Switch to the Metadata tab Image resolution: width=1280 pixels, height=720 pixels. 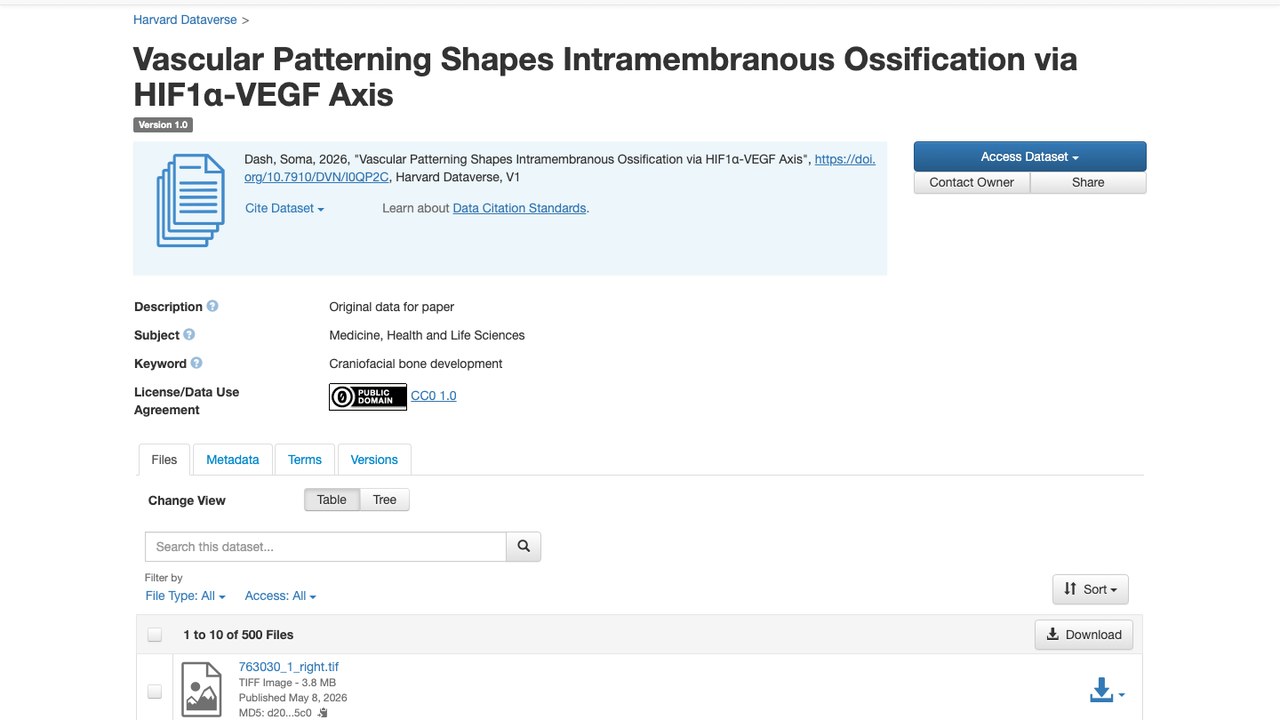(x=233, y=460)
